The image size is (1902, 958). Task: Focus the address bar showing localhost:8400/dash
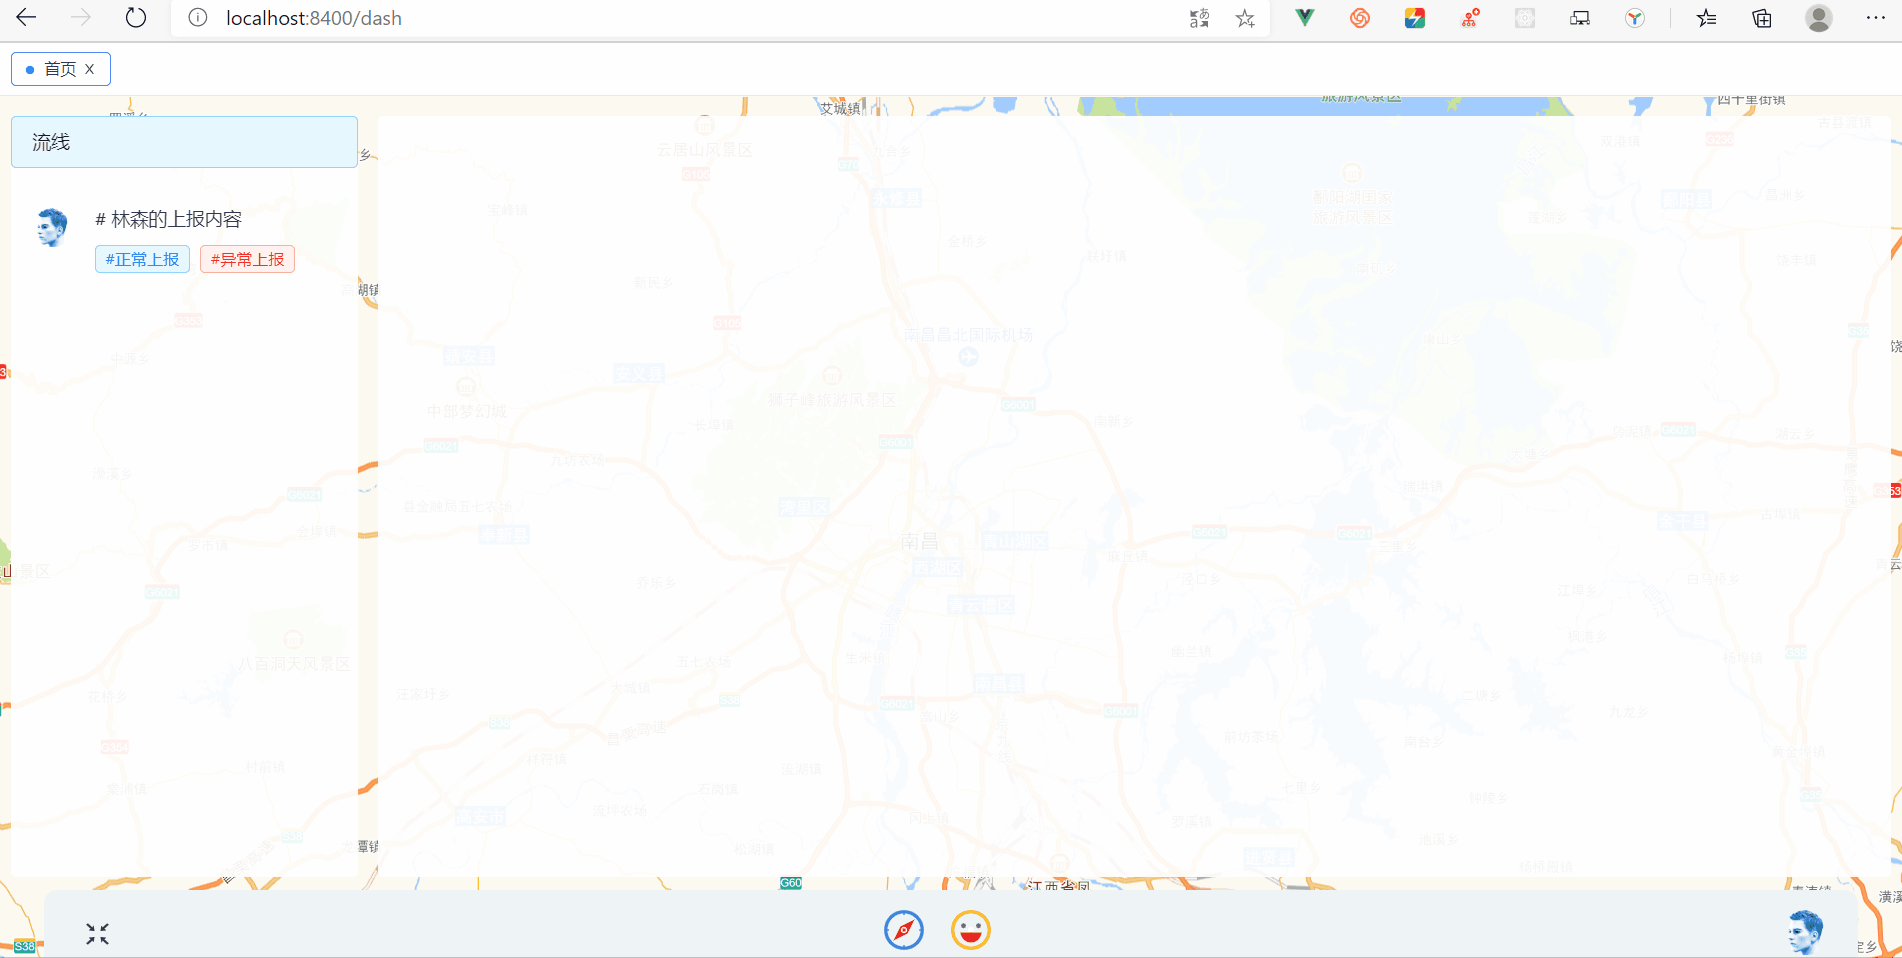click(700, 18)
